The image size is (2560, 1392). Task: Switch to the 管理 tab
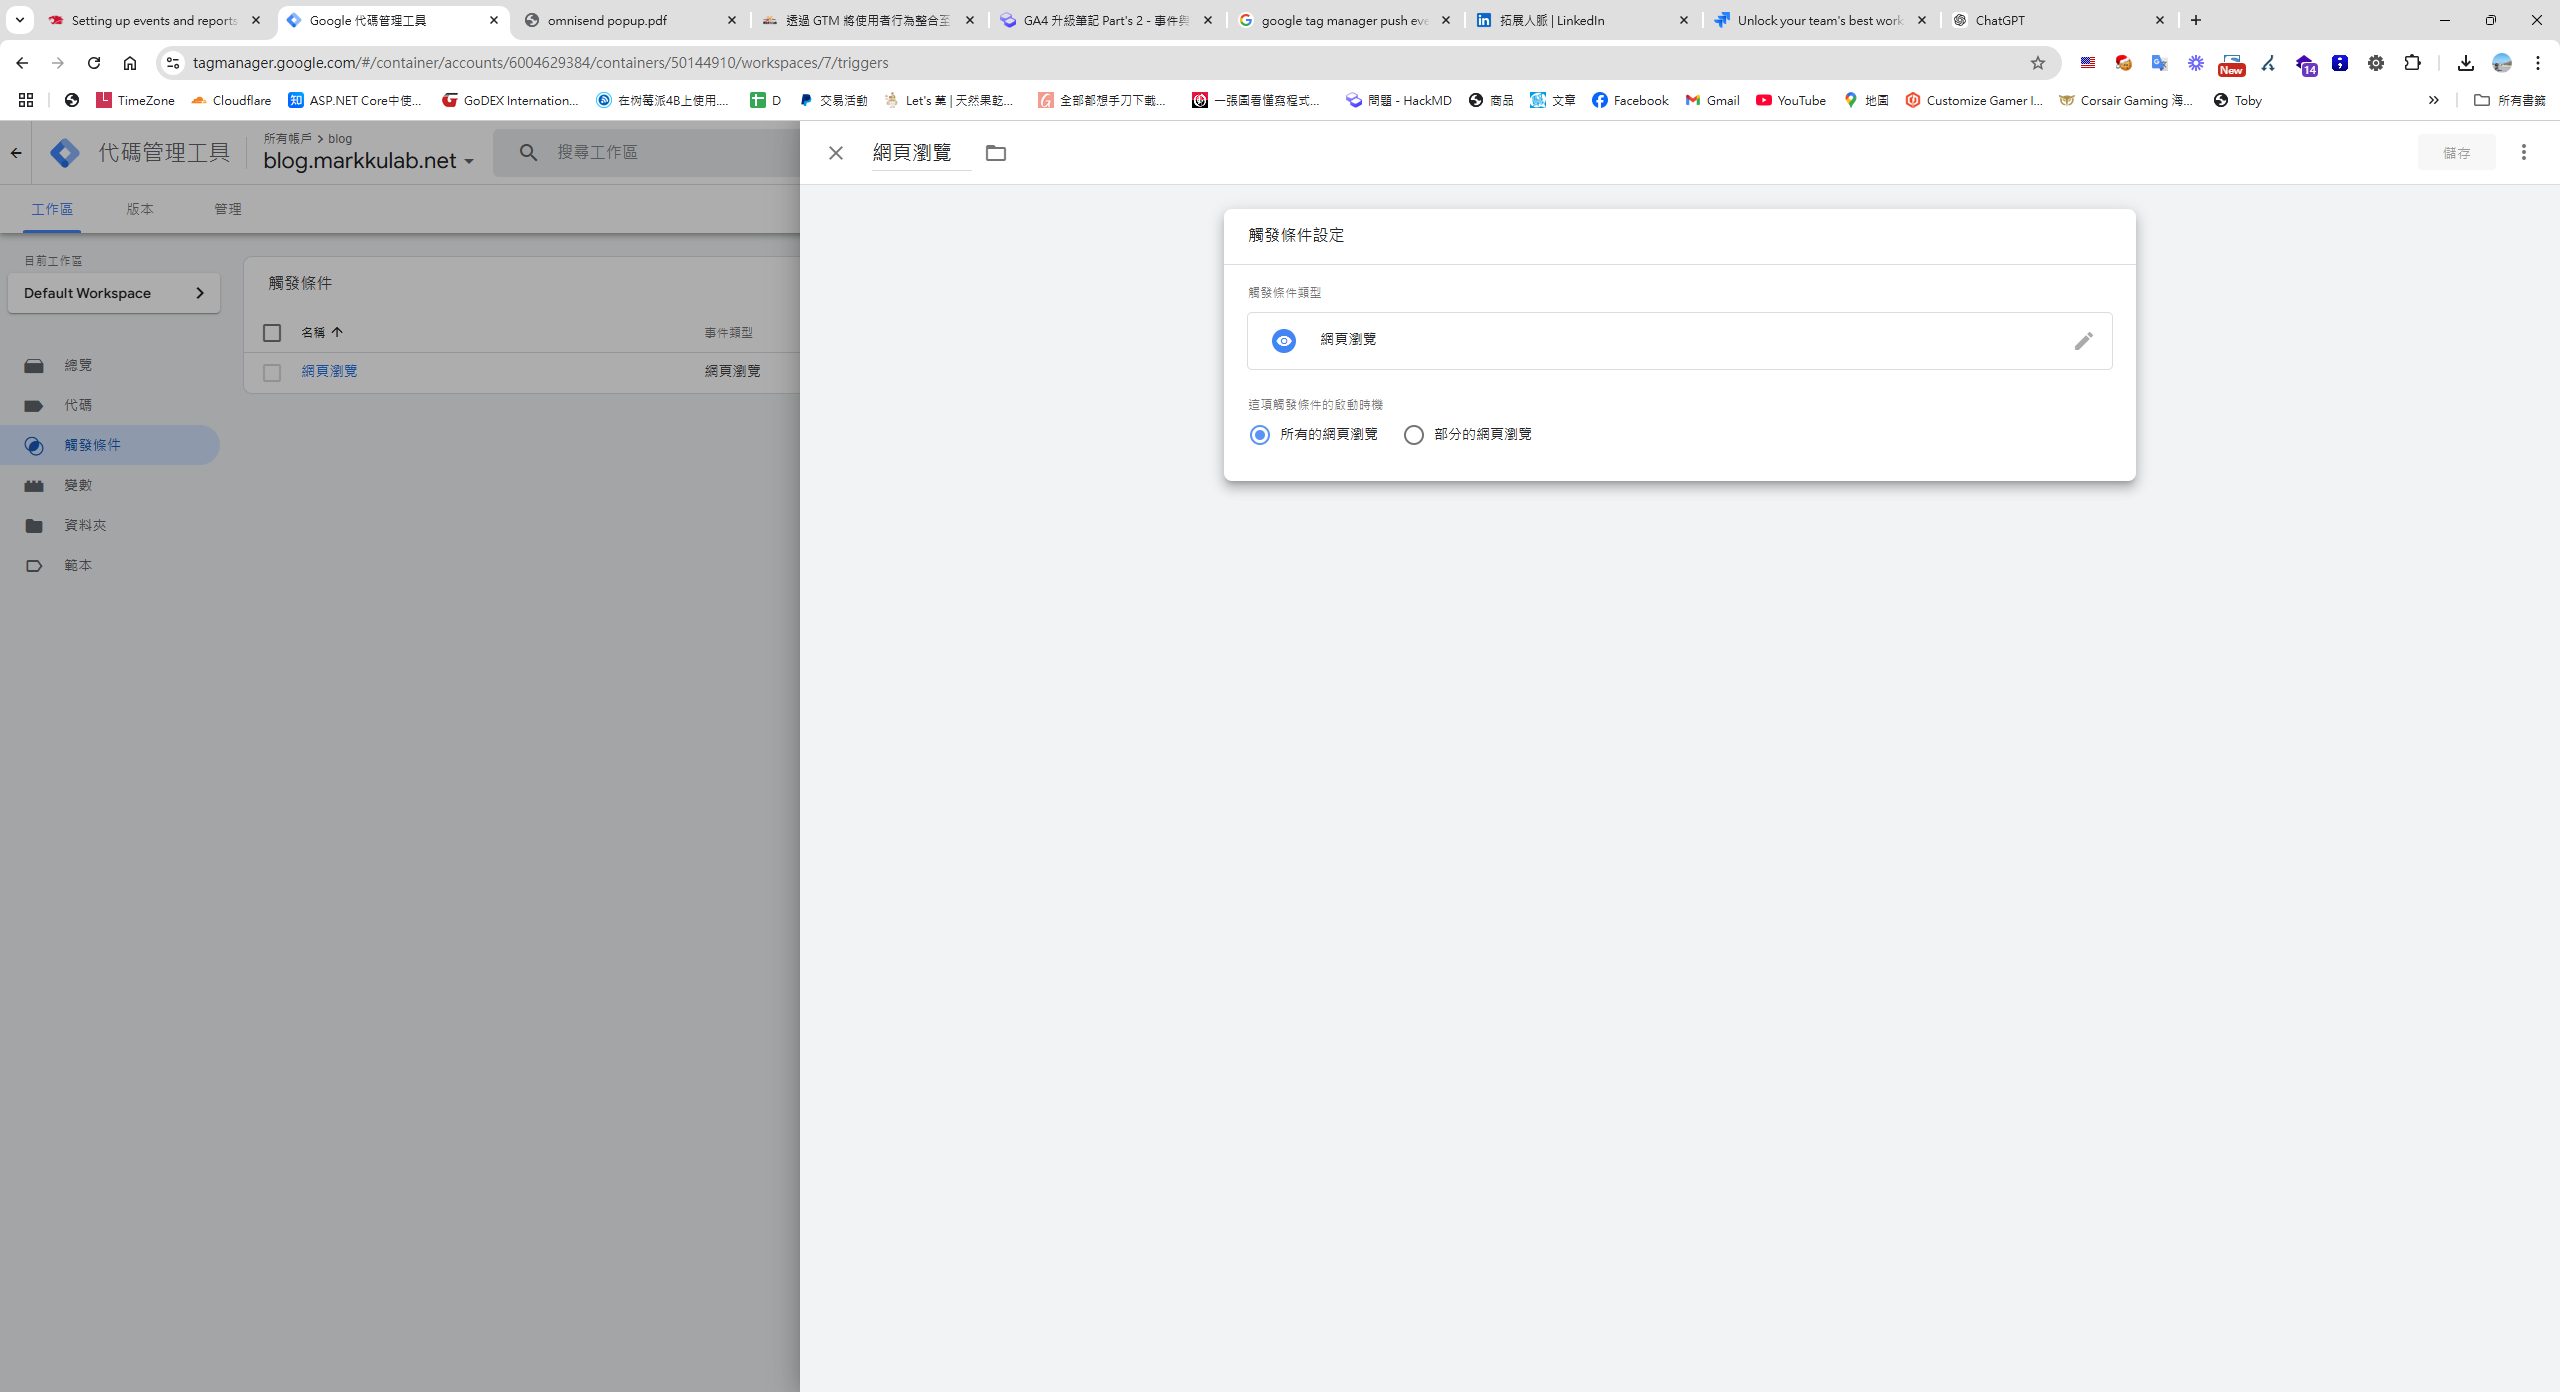[x=227, y=209]
